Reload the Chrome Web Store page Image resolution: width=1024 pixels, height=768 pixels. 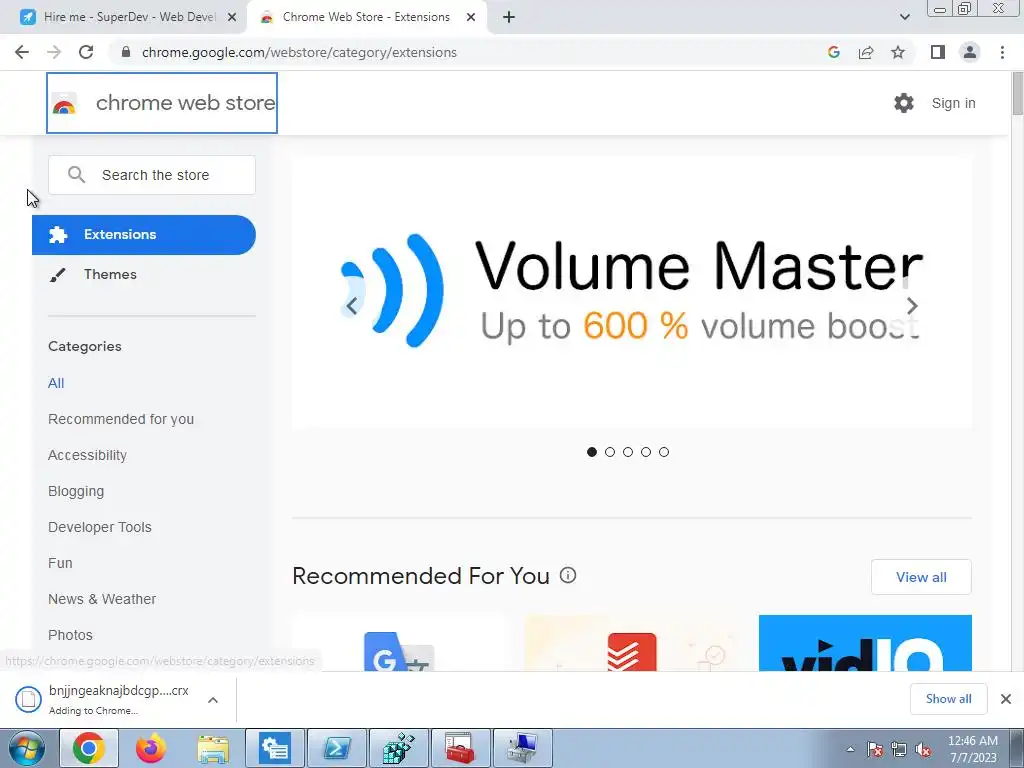pyautogui.click(x=86, y=52)
